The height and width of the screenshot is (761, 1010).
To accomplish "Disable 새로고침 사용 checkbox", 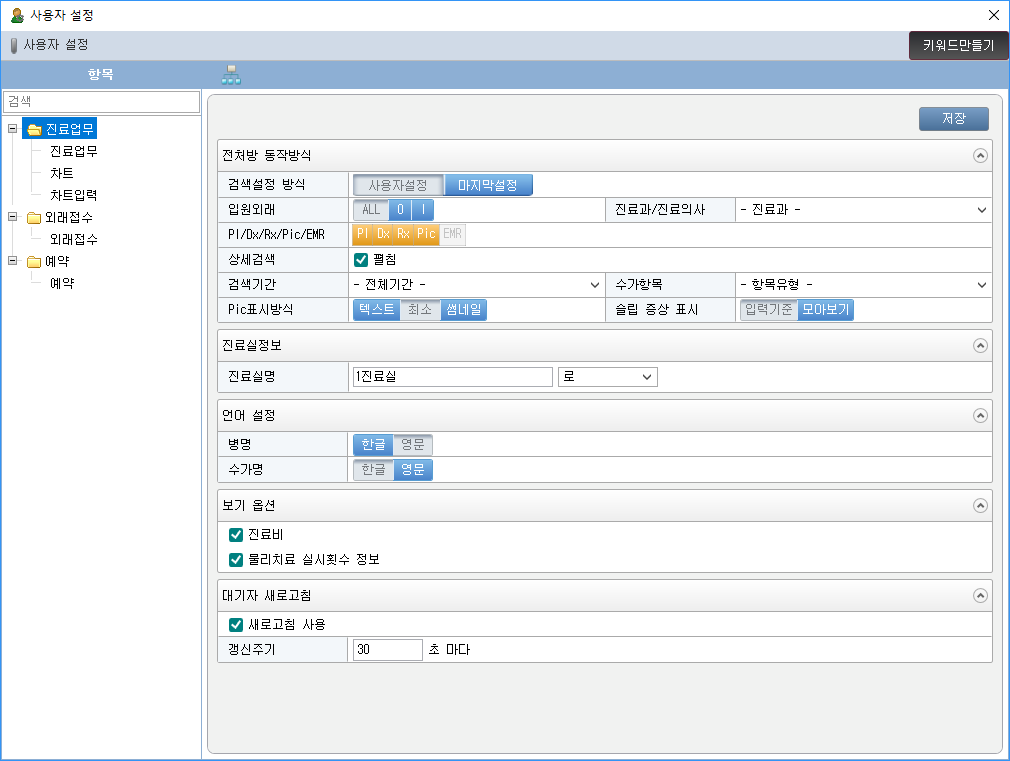I will click(237, 625).
